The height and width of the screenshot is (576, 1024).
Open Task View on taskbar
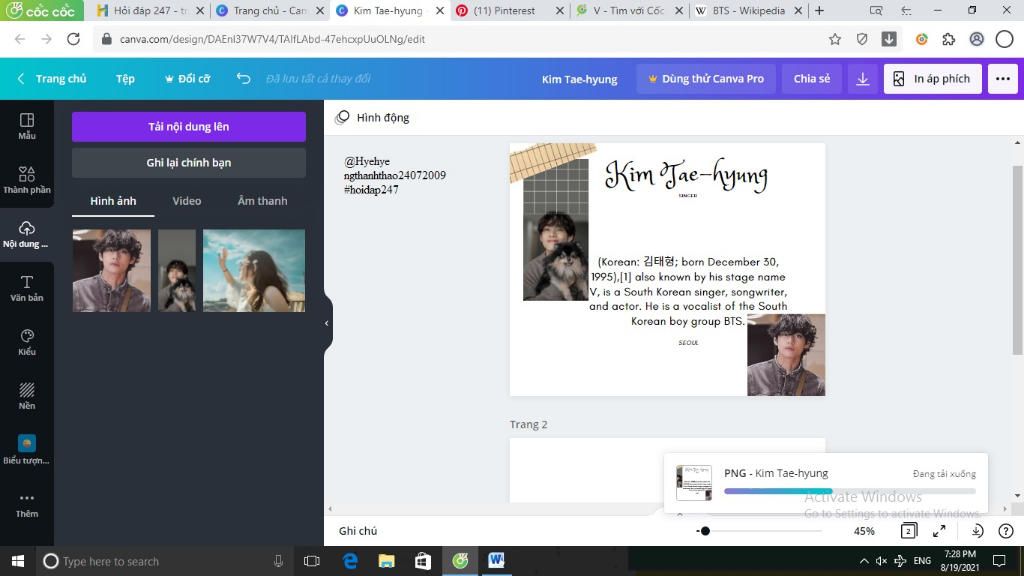point(312,561)
